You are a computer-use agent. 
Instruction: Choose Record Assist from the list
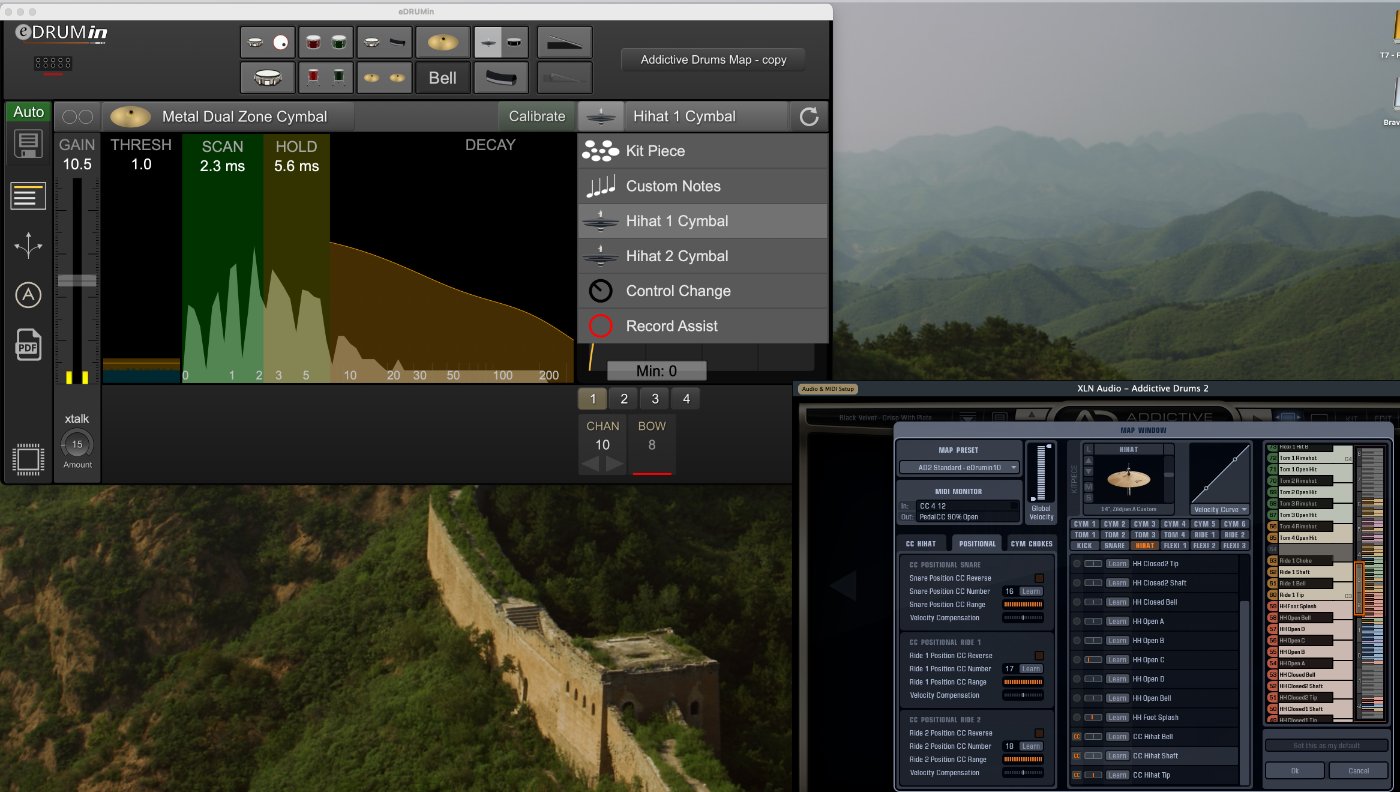703,326
